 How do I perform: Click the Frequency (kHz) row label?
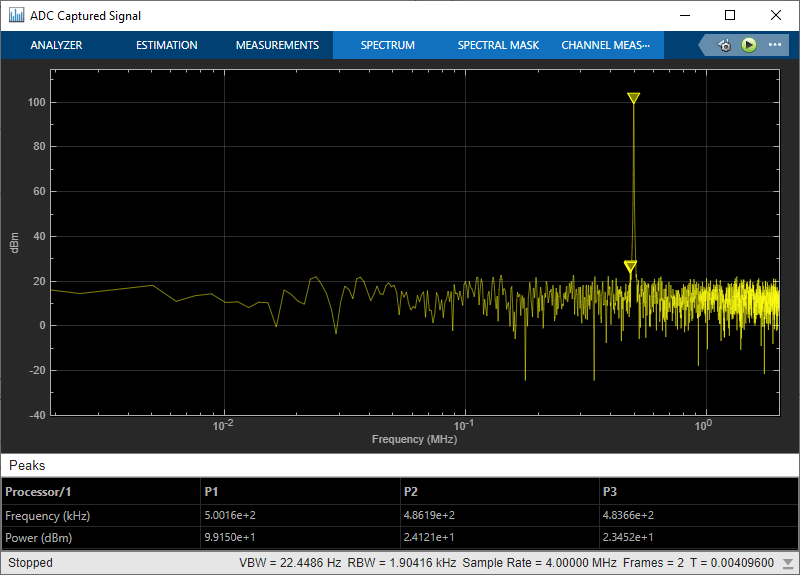pyautogui.click(x=47, y=516)
